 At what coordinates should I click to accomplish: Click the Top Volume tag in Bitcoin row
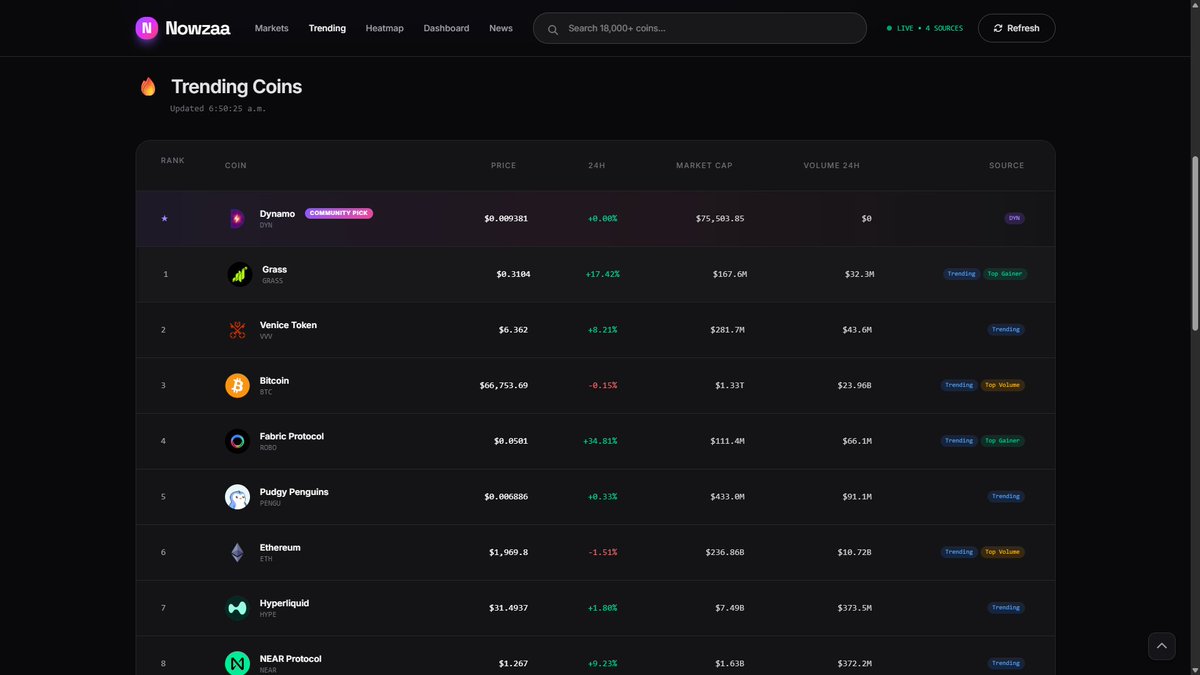[1003, 385]
